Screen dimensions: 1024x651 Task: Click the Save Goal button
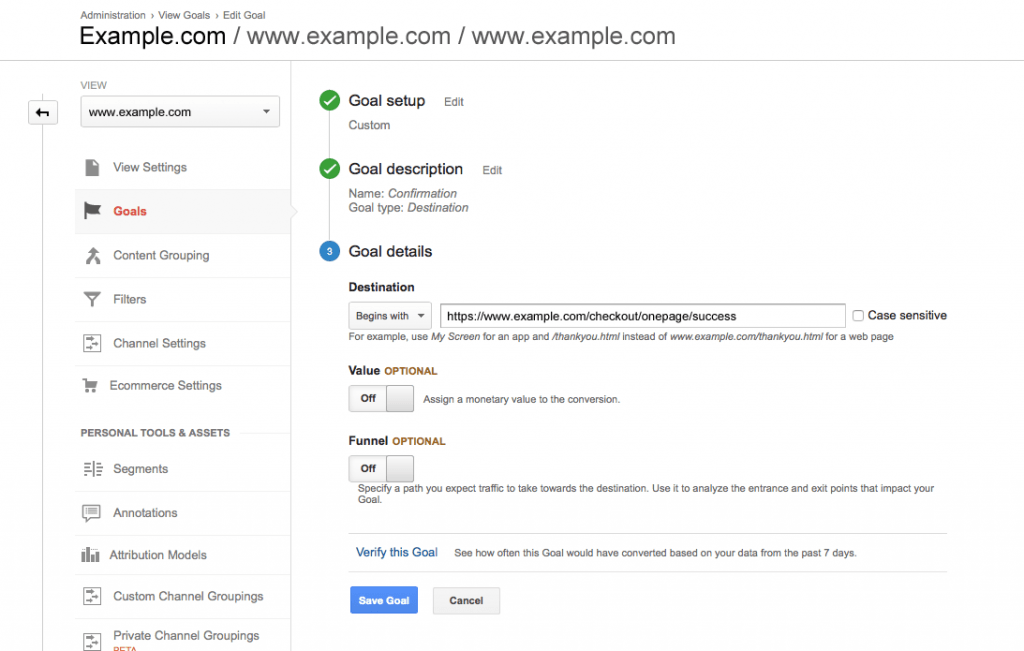click(384, 600)
